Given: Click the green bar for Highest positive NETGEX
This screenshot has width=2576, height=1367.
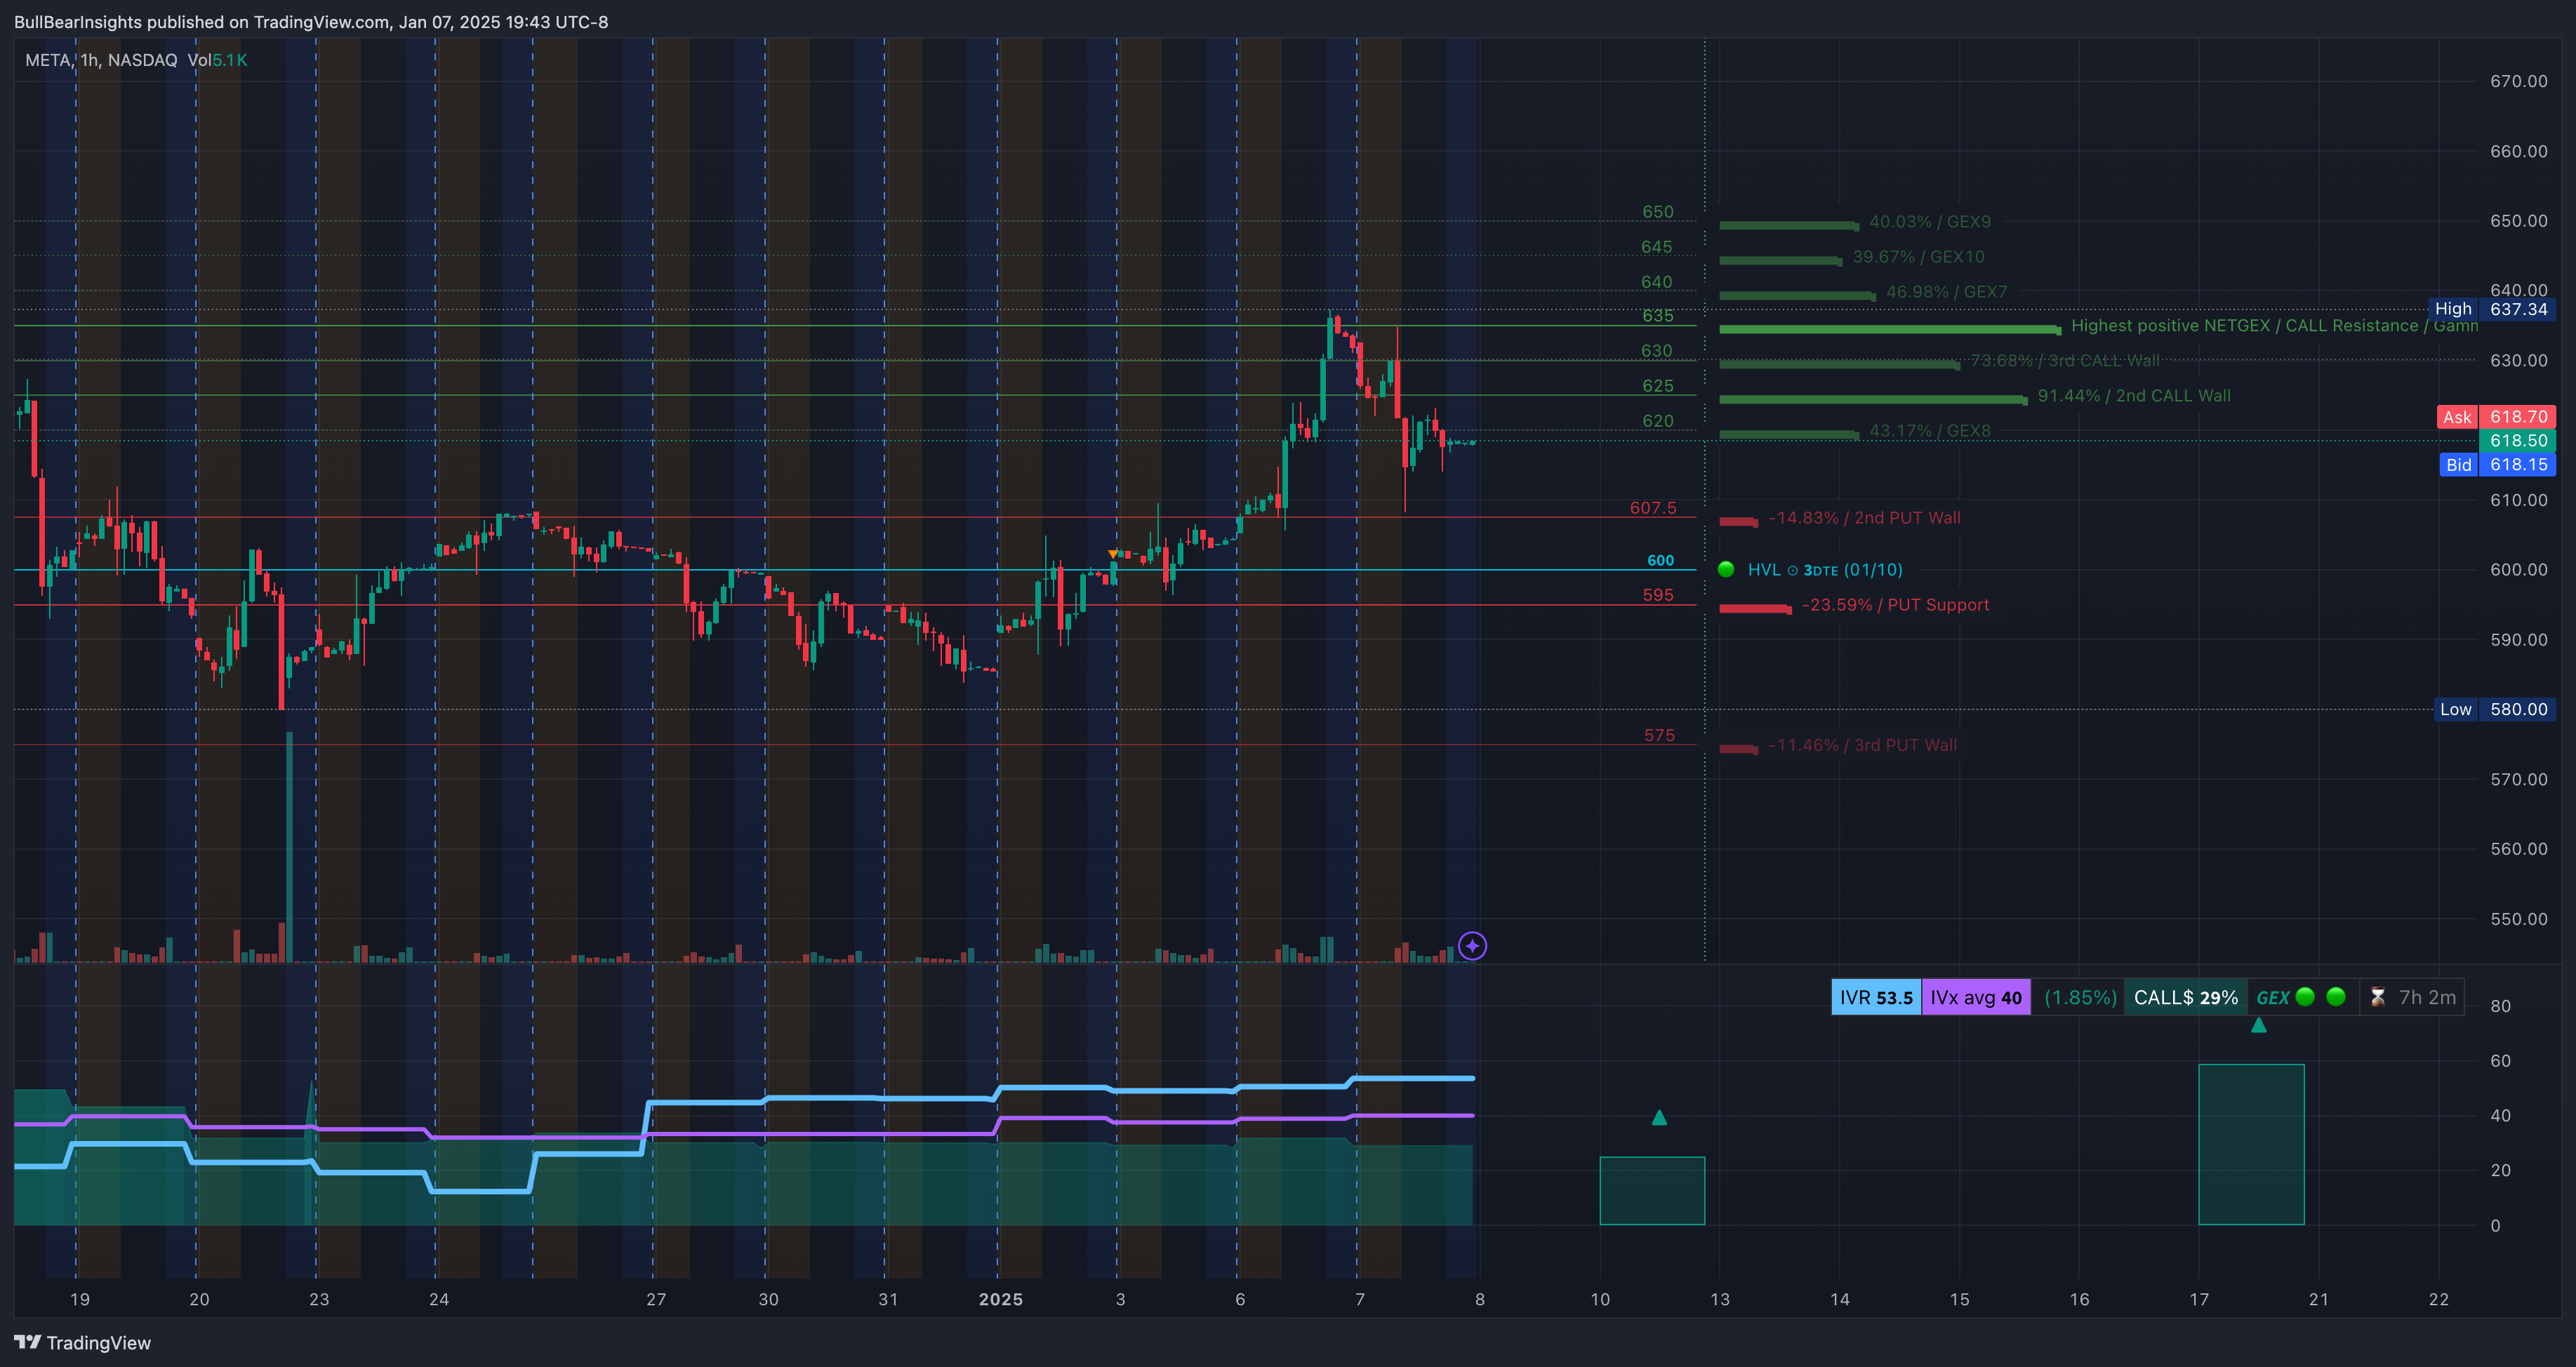Looking at the screenshot, I should click(x=1890, y=329).
